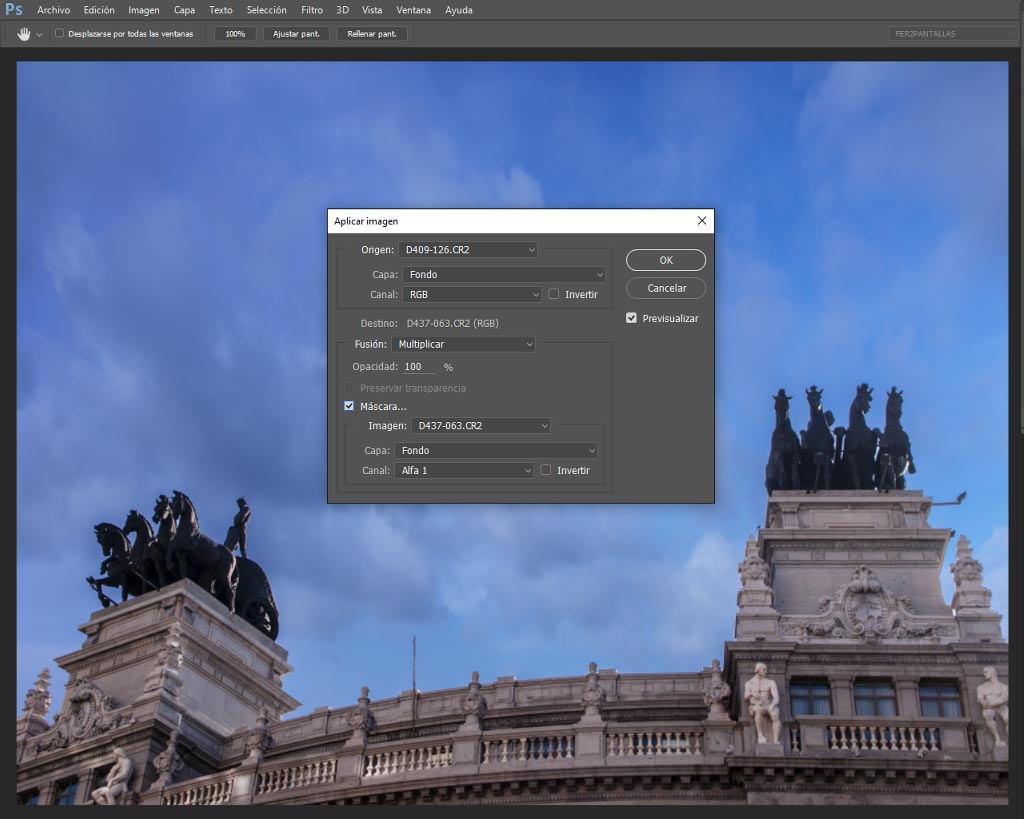Toggle the Invertir checkbox beside Canal RGB
This screenshot has height=819, width=1024.
[x=554, y=294]
